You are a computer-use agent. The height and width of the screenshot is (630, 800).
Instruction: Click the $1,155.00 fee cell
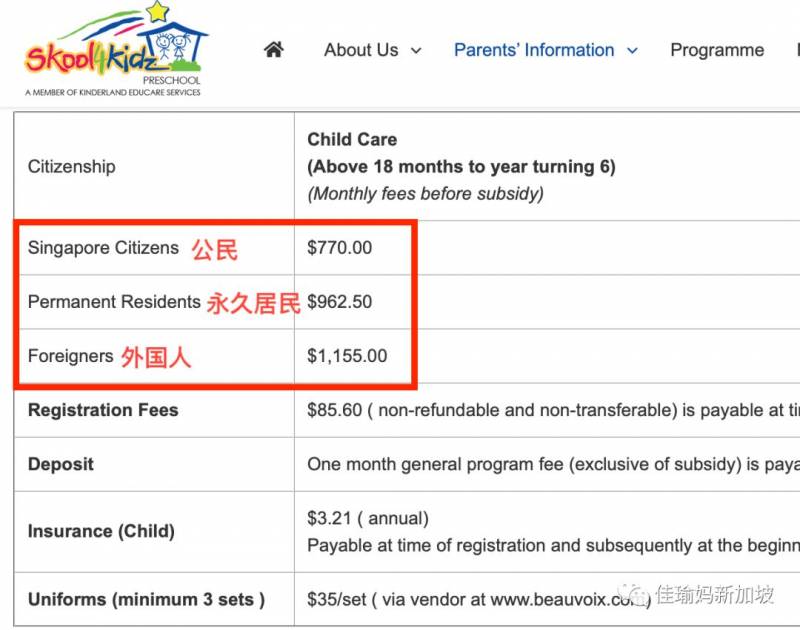pyautogui.click(x=347, y=356)
